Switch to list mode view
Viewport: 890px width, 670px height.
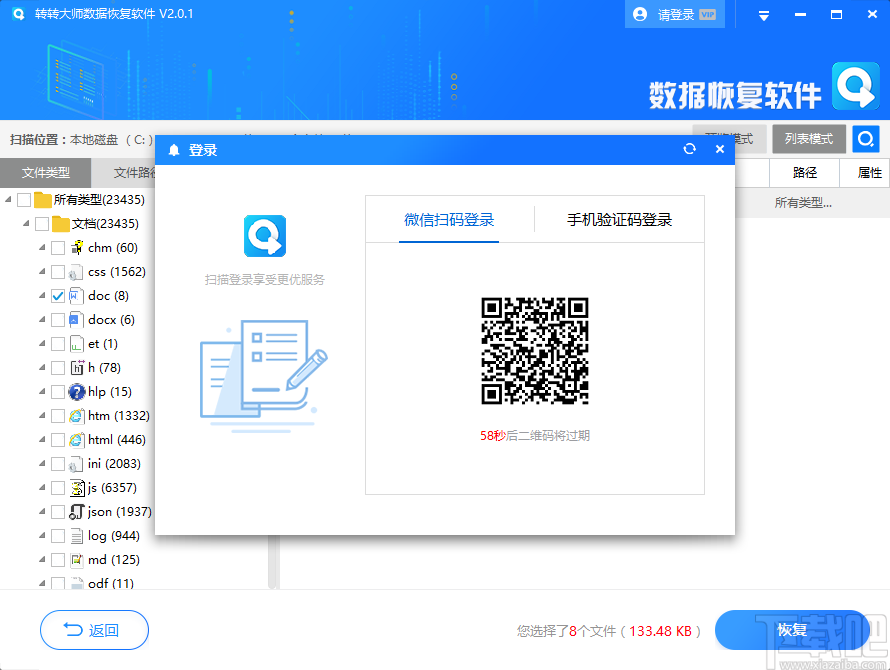tap(809, 139)
